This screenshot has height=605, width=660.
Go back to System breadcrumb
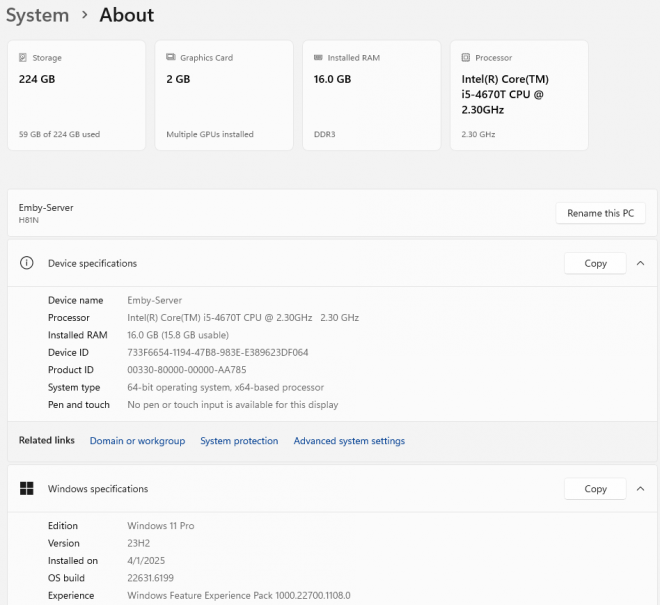(37, 15)
